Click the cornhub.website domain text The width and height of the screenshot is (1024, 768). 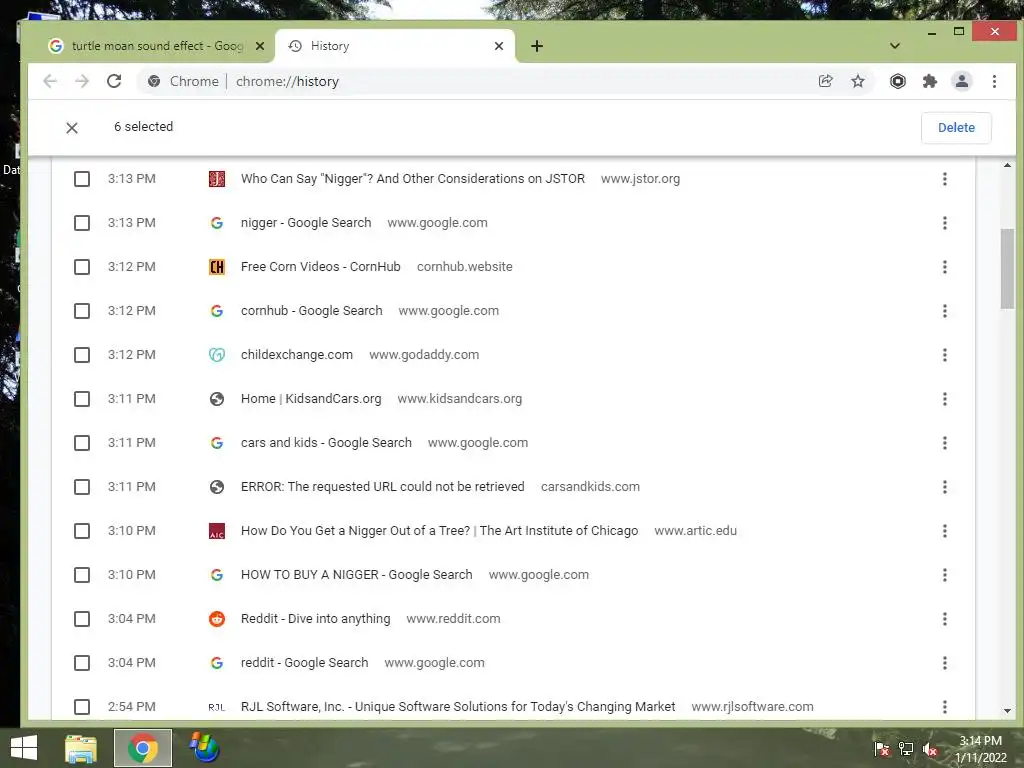coord(464,267)
